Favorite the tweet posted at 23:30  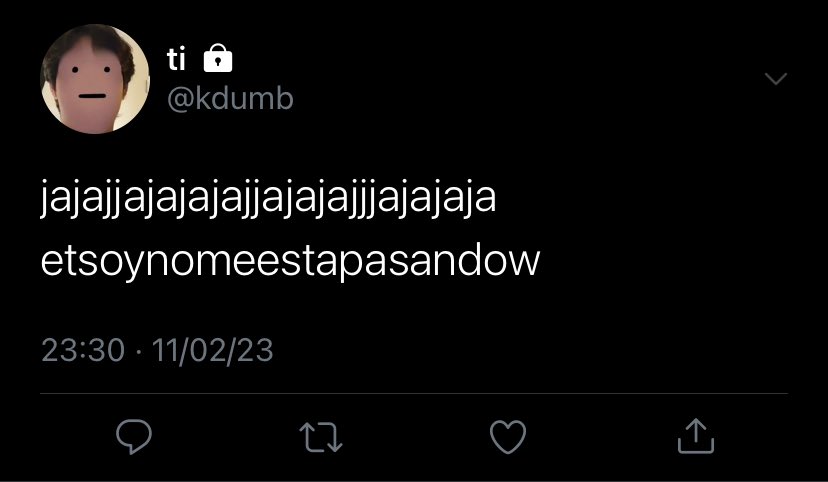pyautogui.click(x=508, y=437)
